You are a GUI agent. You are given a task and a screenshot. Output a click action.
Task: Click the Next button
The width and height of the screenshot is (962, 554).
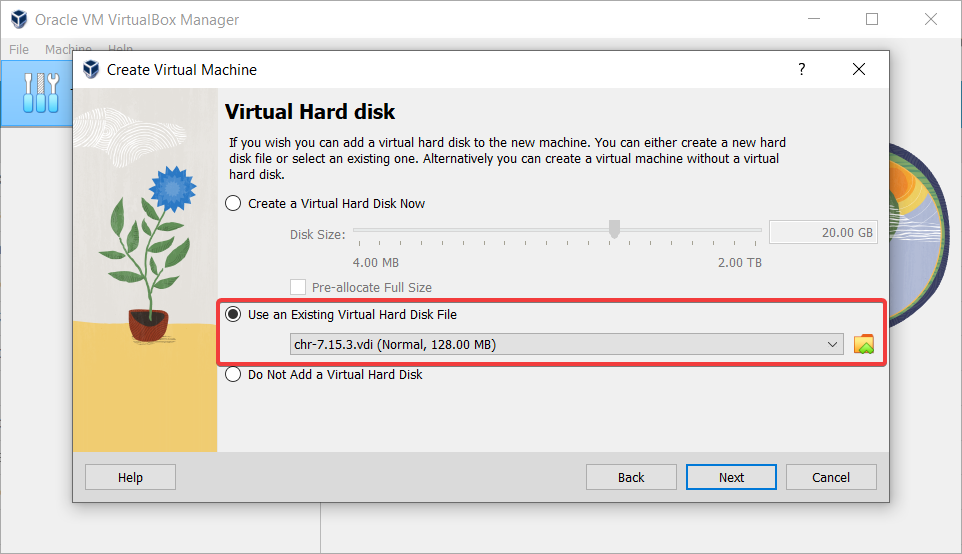731,477
